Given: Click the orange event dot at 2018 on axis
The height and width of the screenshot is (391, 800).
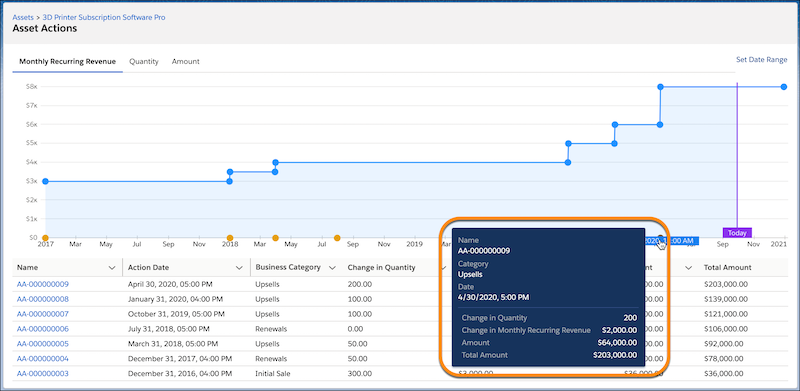Looking at the screenshot, I should pos(230,238).
